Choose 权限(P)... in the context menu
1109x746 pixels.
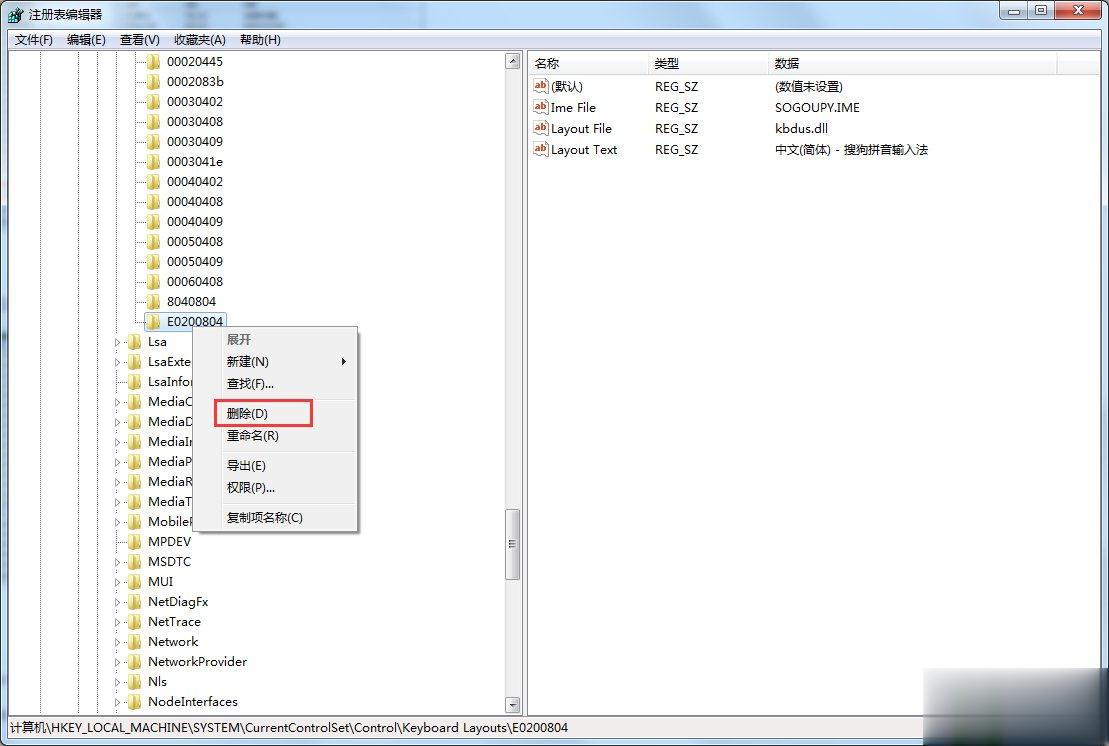[x=275, y=488]
